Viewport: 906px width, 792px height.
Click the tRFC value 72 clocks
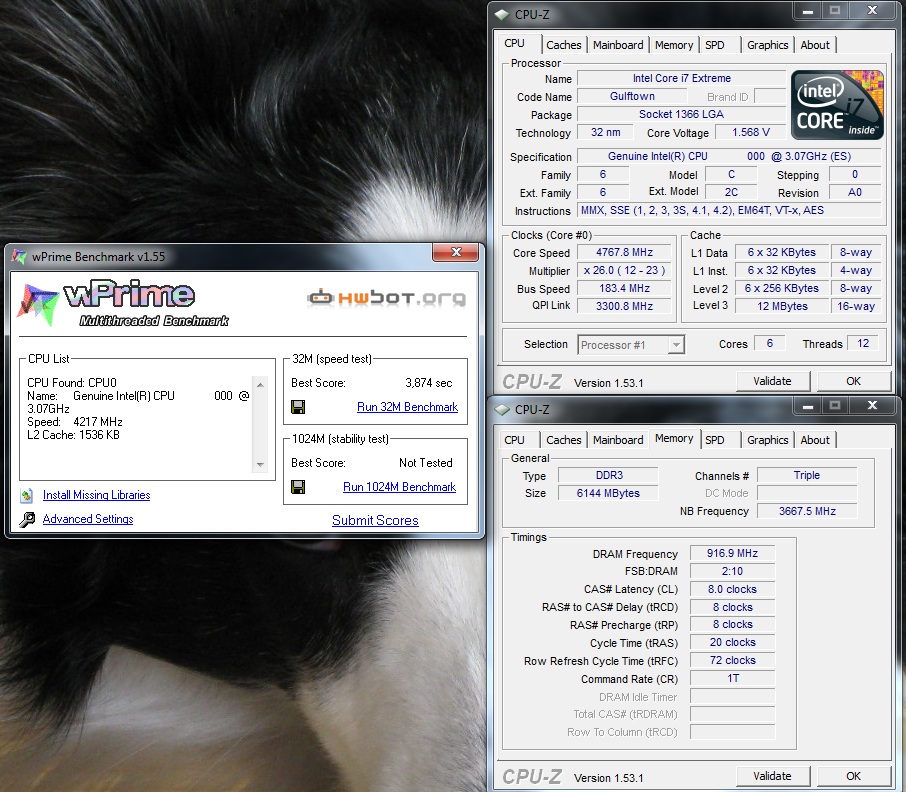click(x=732, y=660)
